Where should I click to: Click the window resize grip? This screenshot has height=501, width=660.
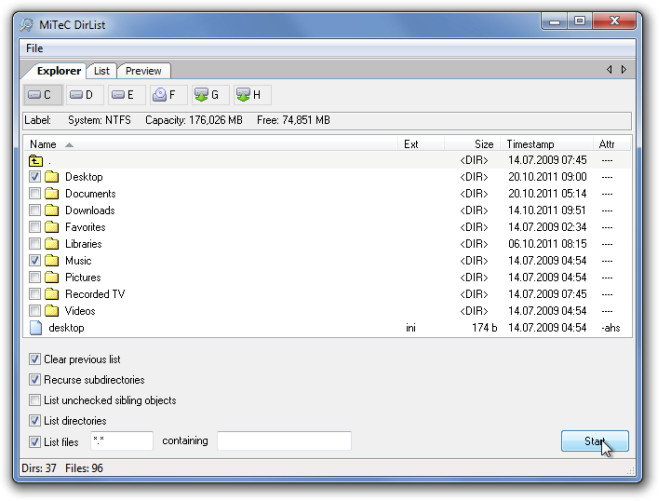[630, 470]
